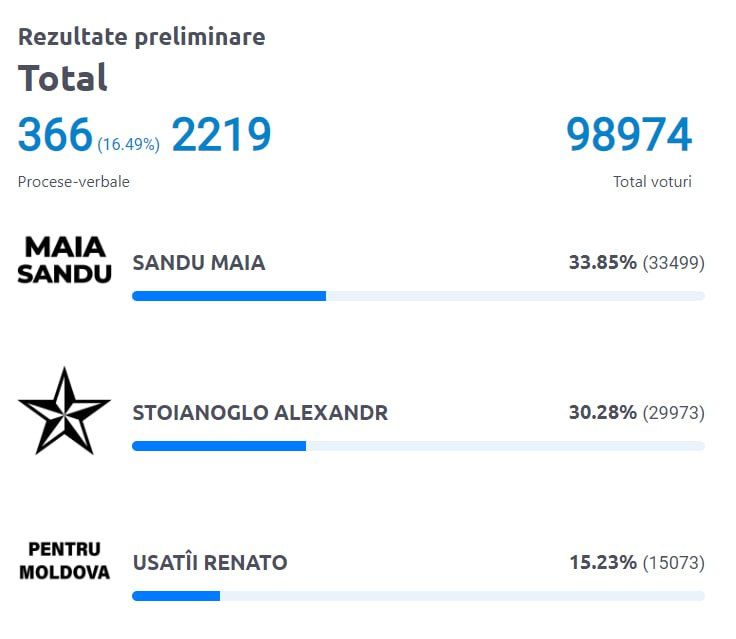
Task: Click Stoianoglo's 30.28% vote share
Action: click(602, 413)
